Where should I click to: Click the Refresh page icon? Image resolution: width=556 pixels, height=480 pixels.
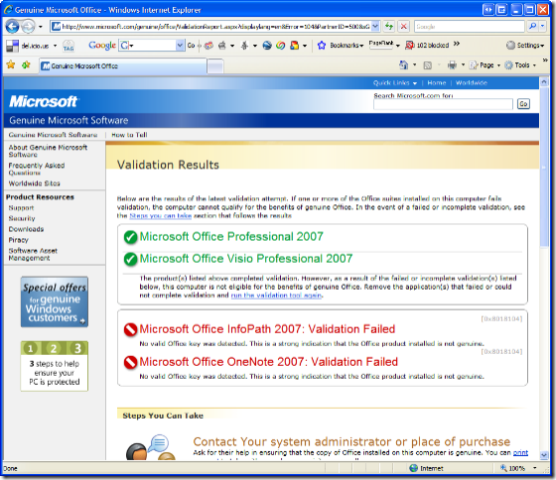click(389, 26)
